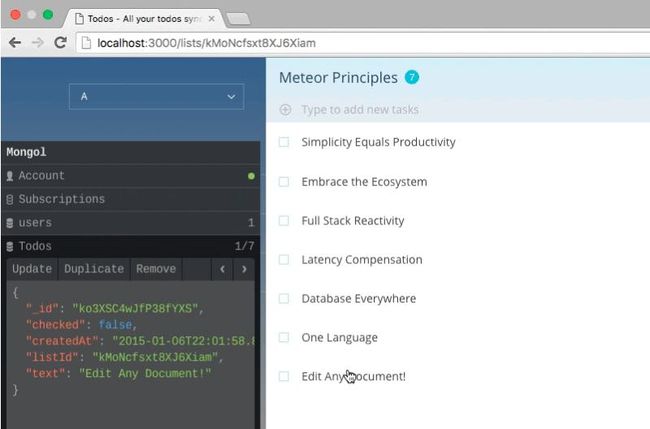Click the Todos collection icon
This screenshot has width=650, height=429.
(x=10, y=247)
